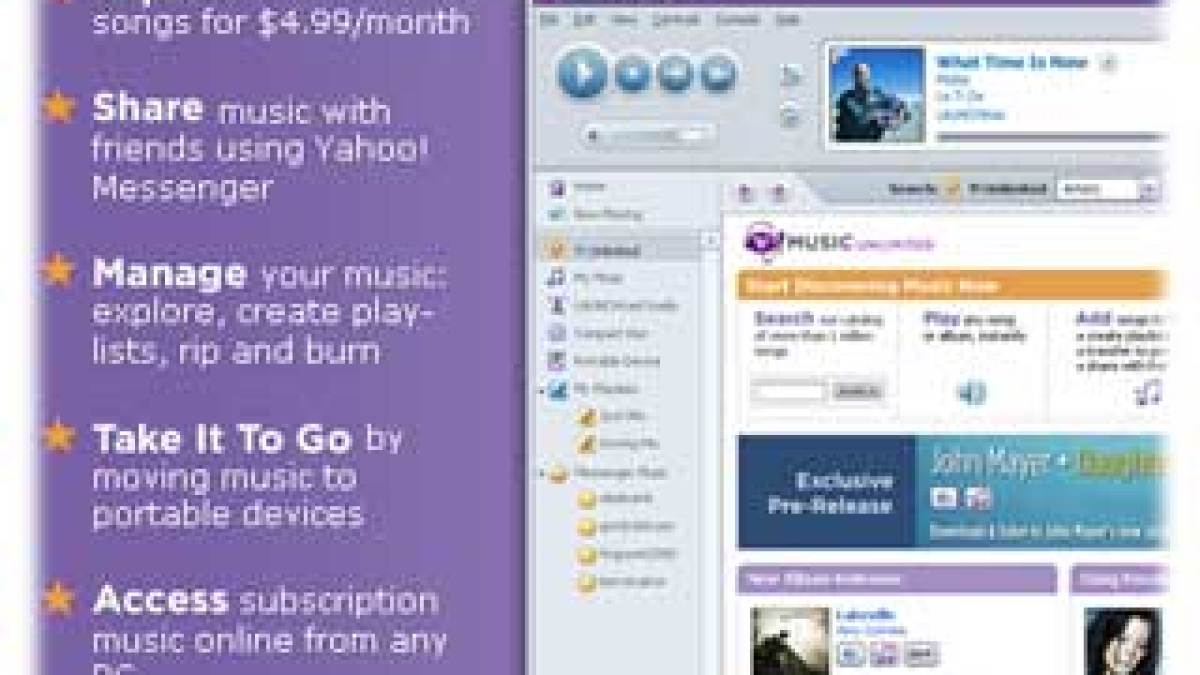Click the small button next to the song title
Viewport: 1200px width, 675px height.
(1108, 63)
